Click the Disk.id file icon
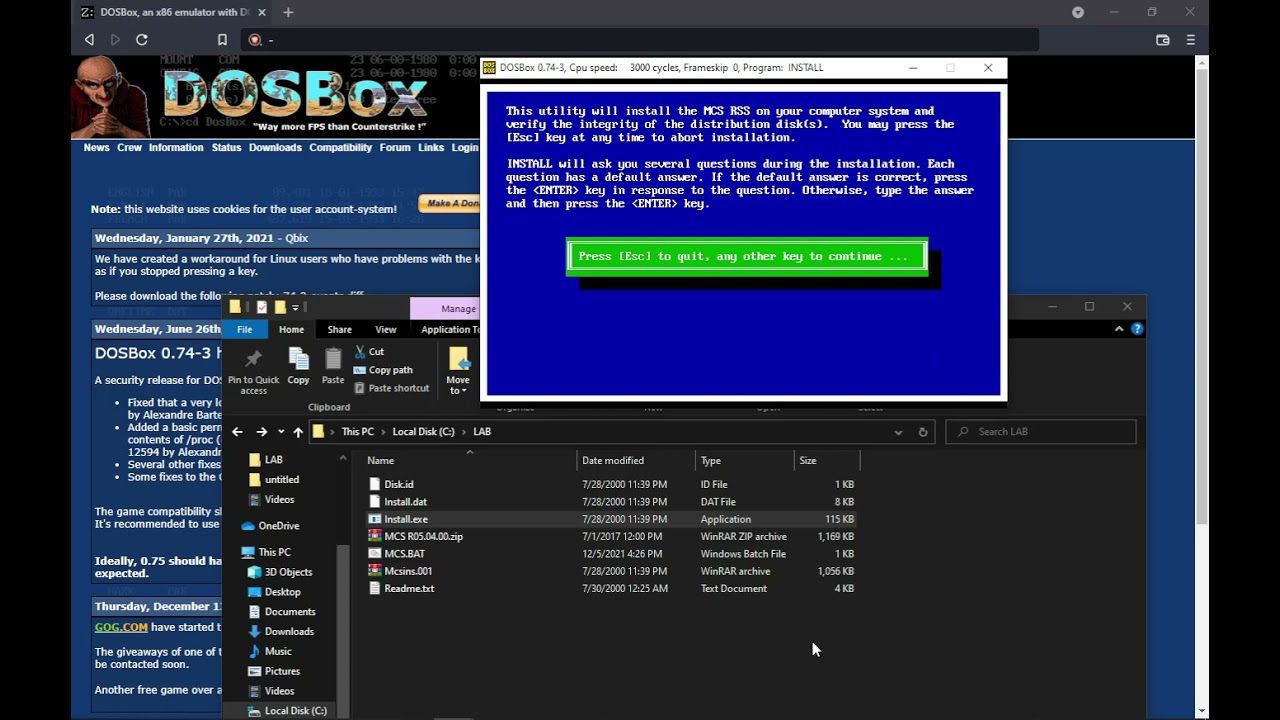 click(x=375, y=484)
